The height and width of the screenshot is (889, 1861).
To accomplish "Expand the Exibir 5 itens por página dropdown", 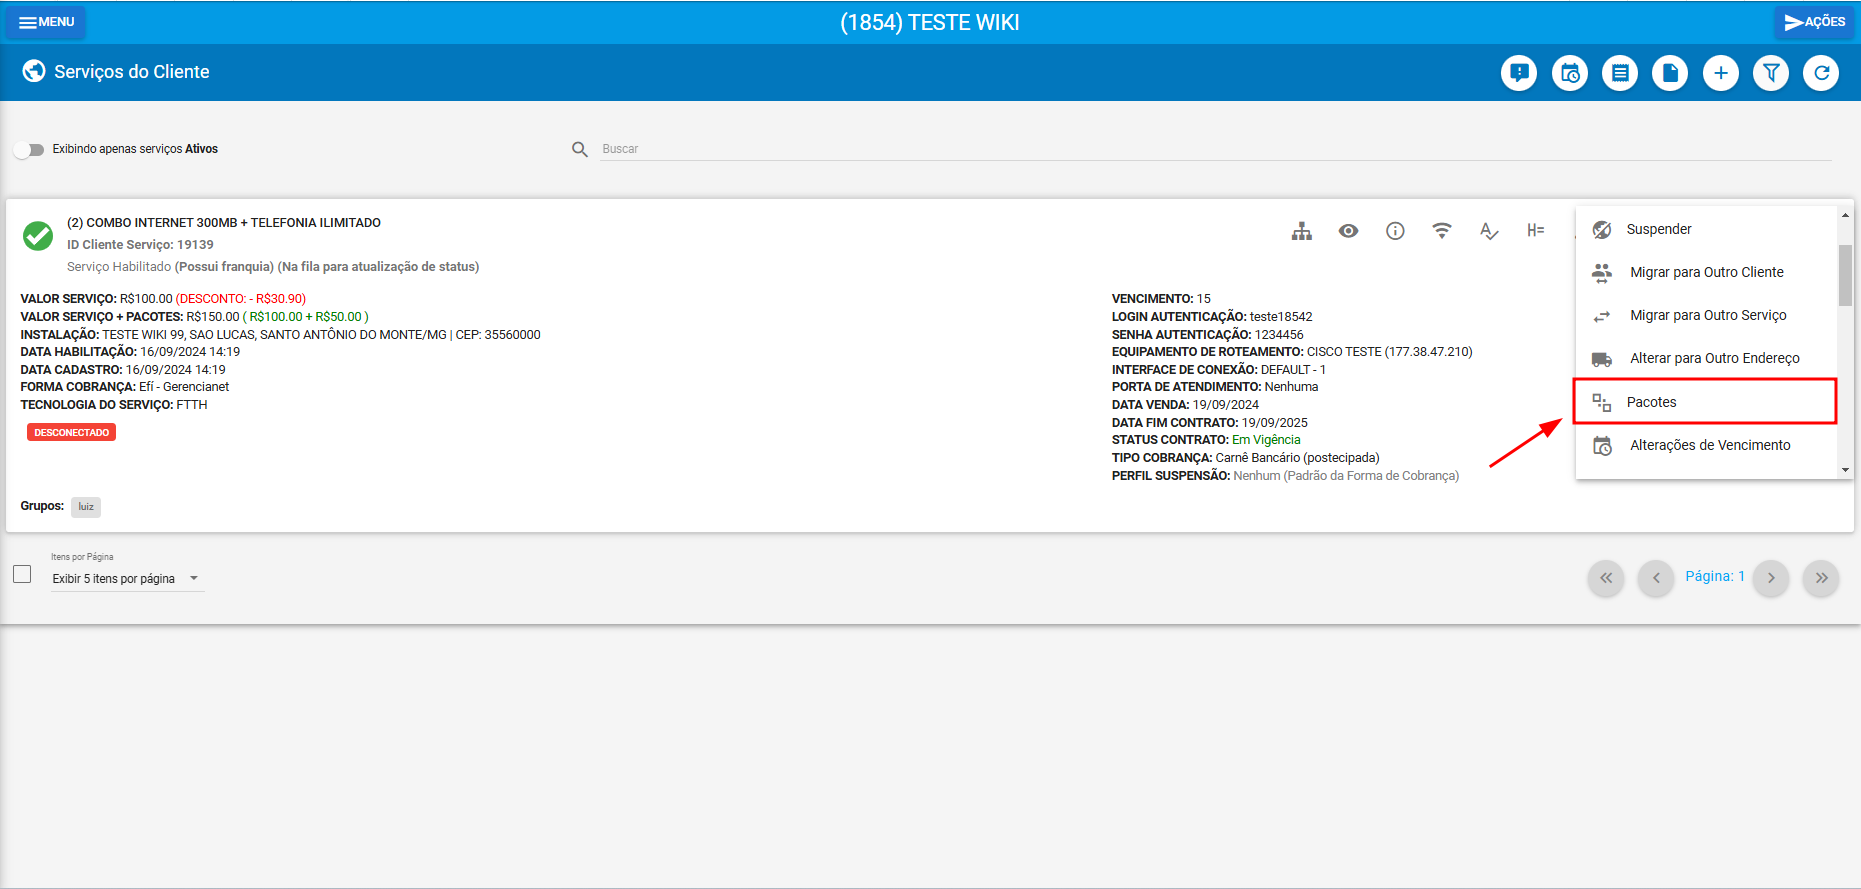I will 127,579.
